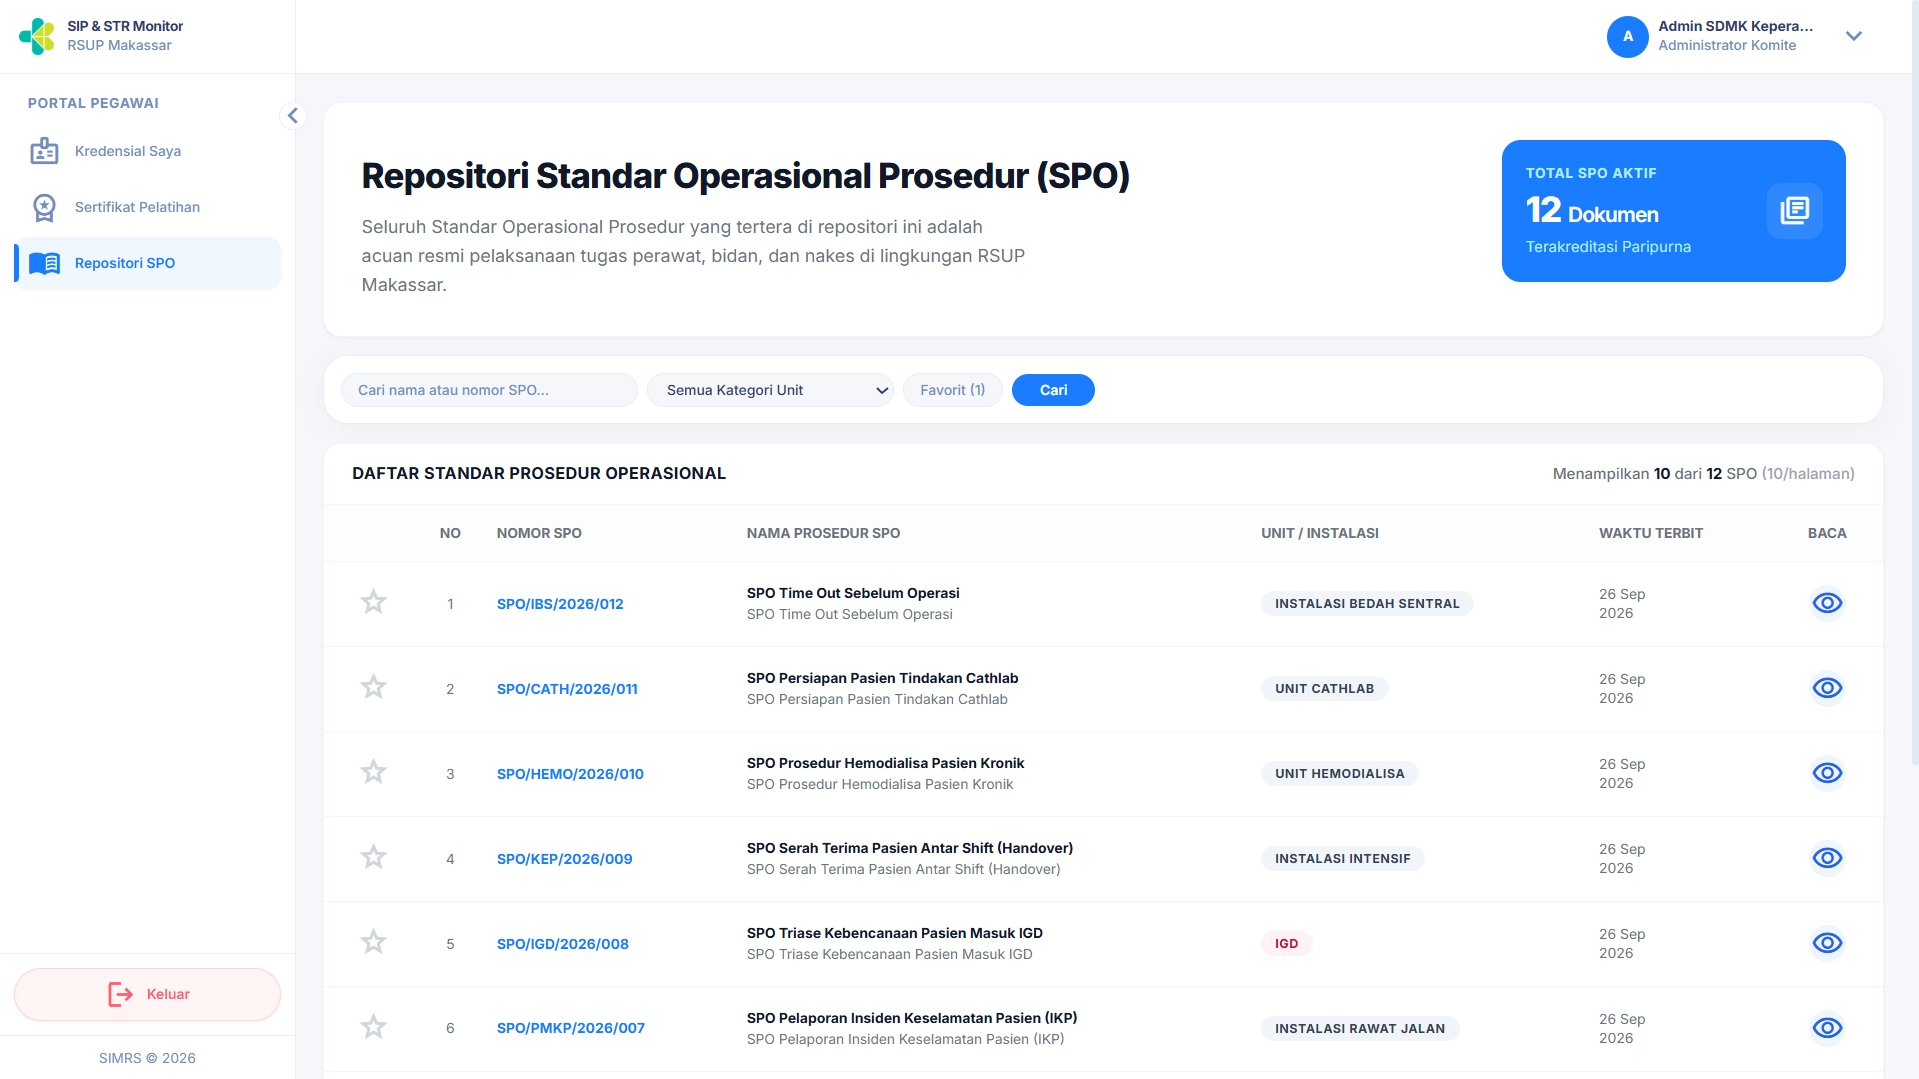The height and width of the screenshot is (1079, 1919).
Task: Open the SPO/IGD/2026/008 link
Action: coord(562,944)
